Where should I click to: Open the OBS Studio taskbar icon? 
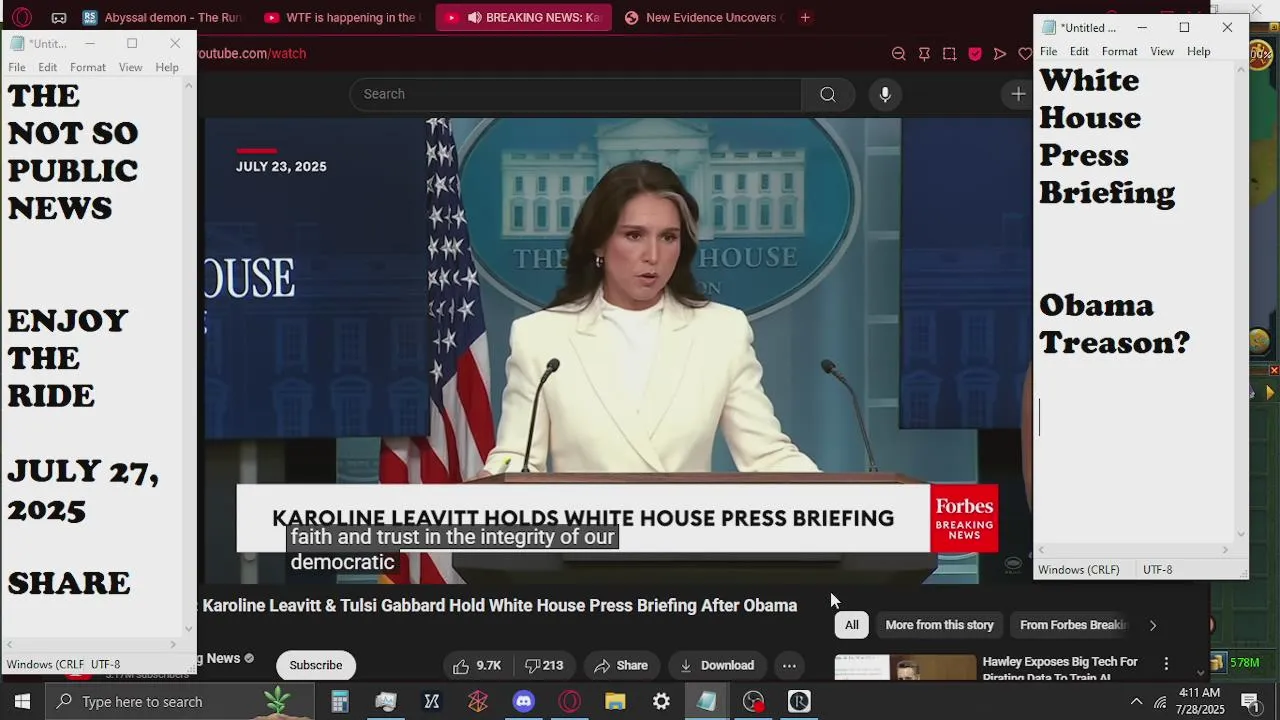point(753,701)
